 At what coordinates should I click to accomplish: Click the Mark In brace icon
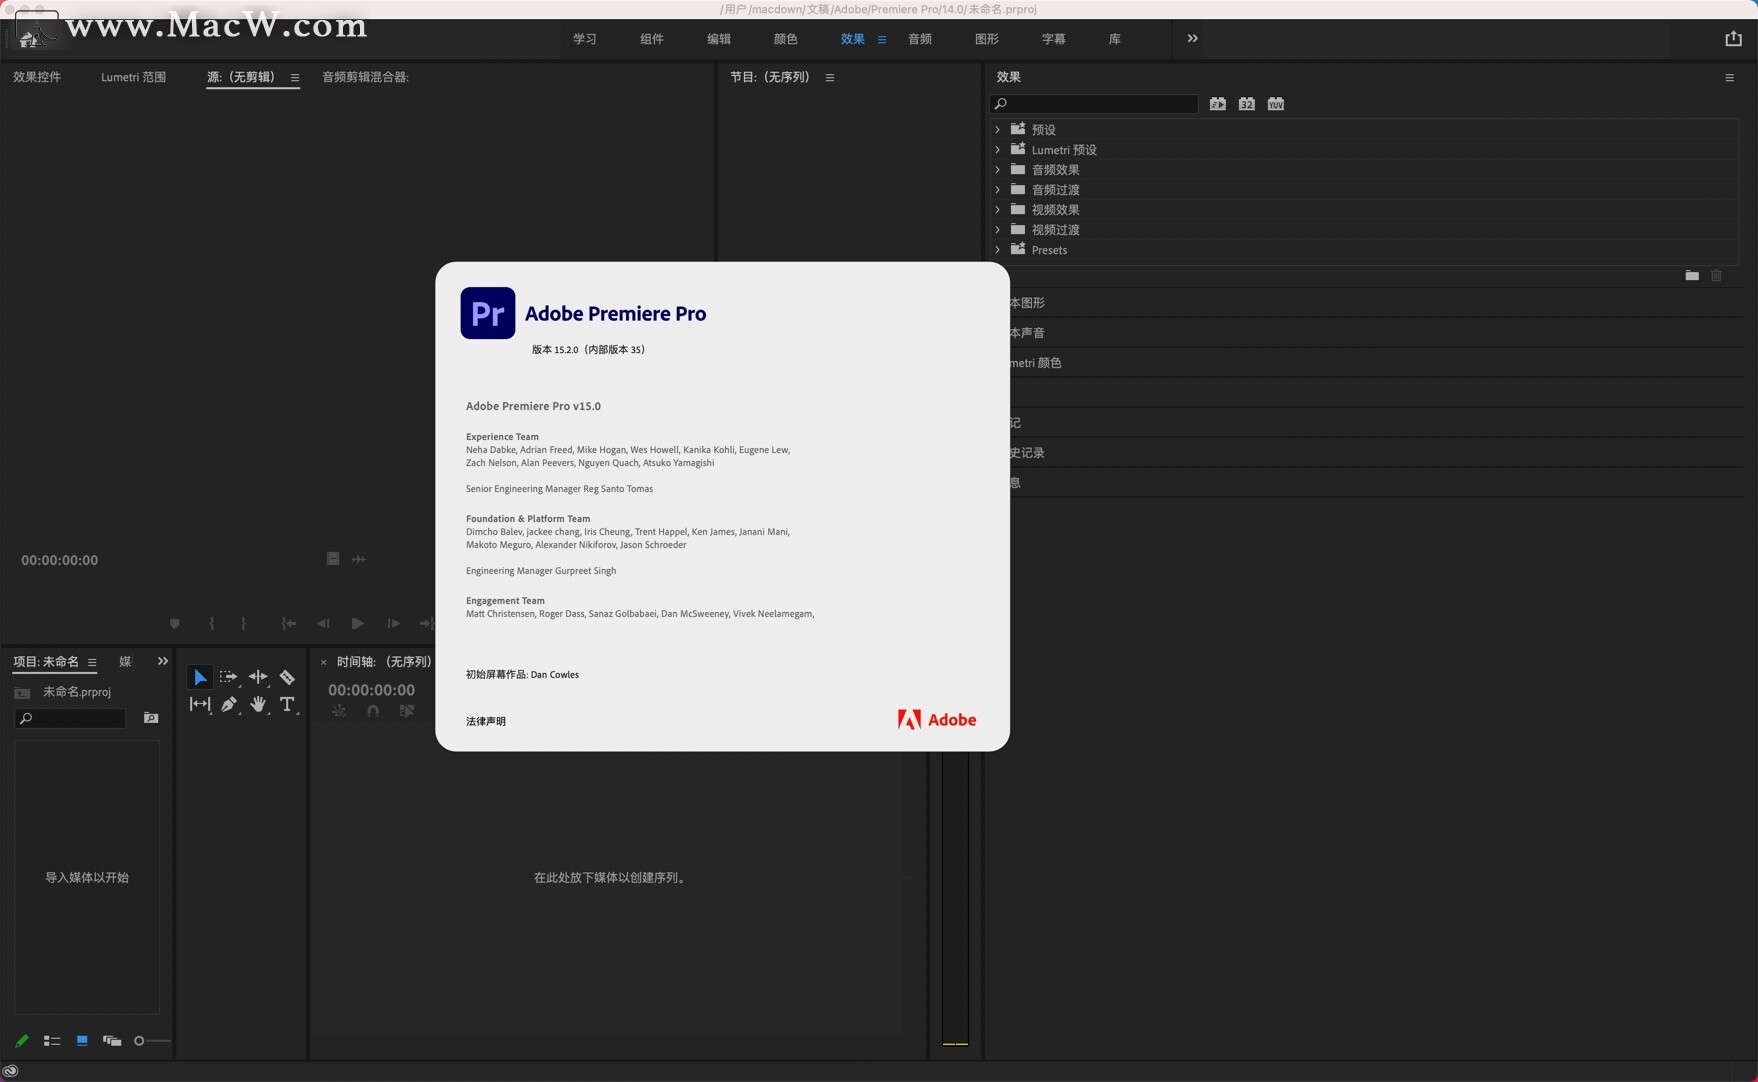pos(212,624)
